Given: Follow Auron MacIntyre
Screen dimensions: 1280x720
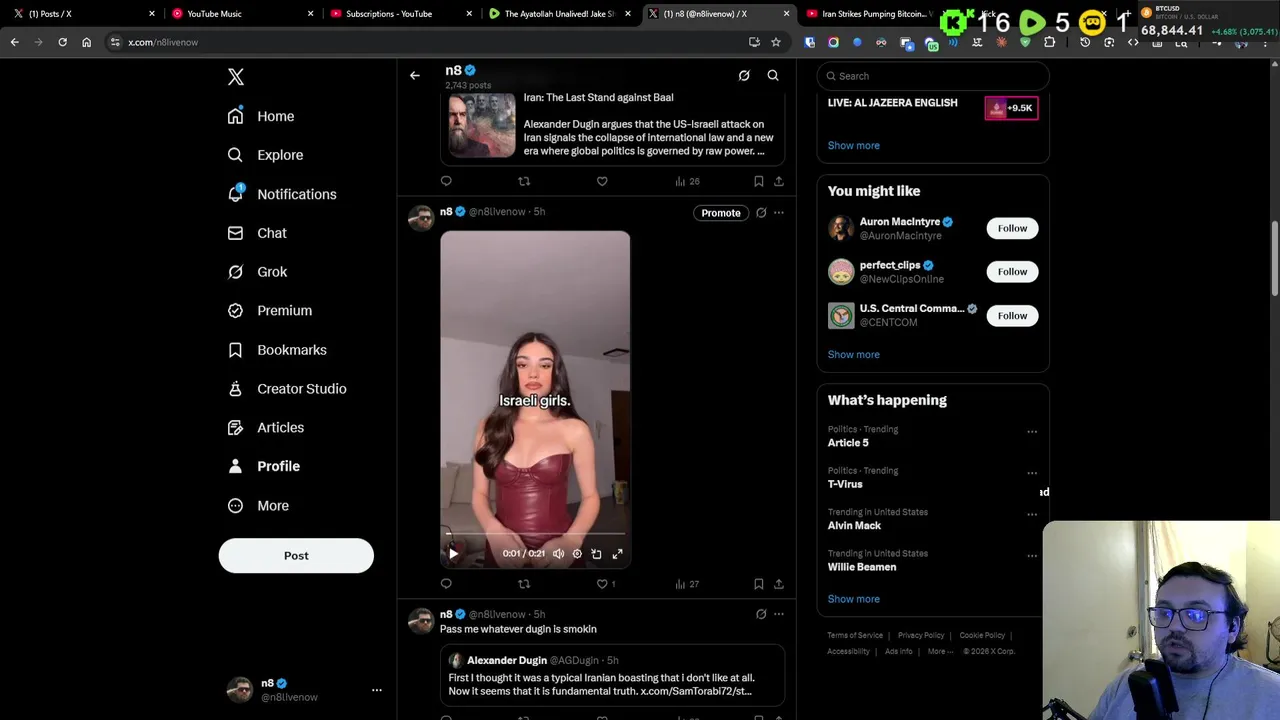Looking at the screenshot, I should tap(1012, 229).
